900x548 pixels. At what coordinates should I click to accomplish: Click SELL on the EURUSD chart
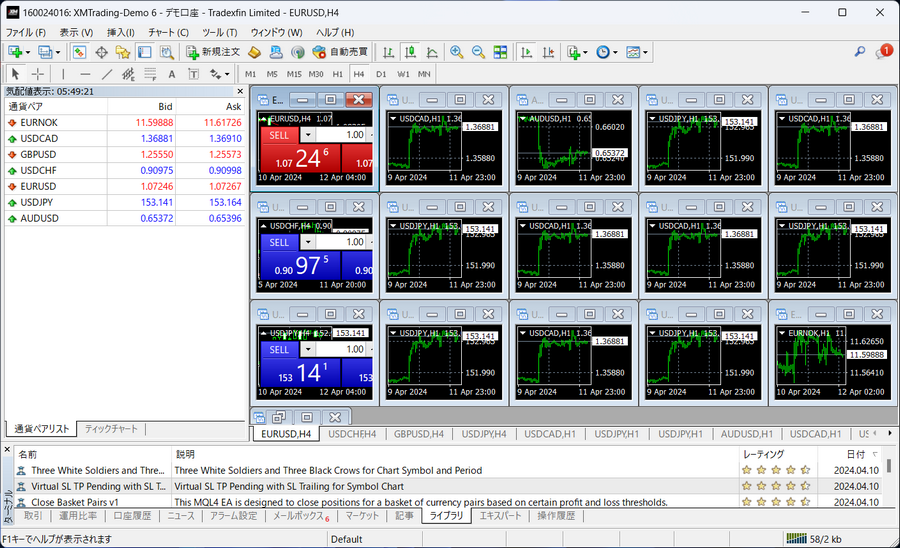pyautogui.click(x=280, y=135)
